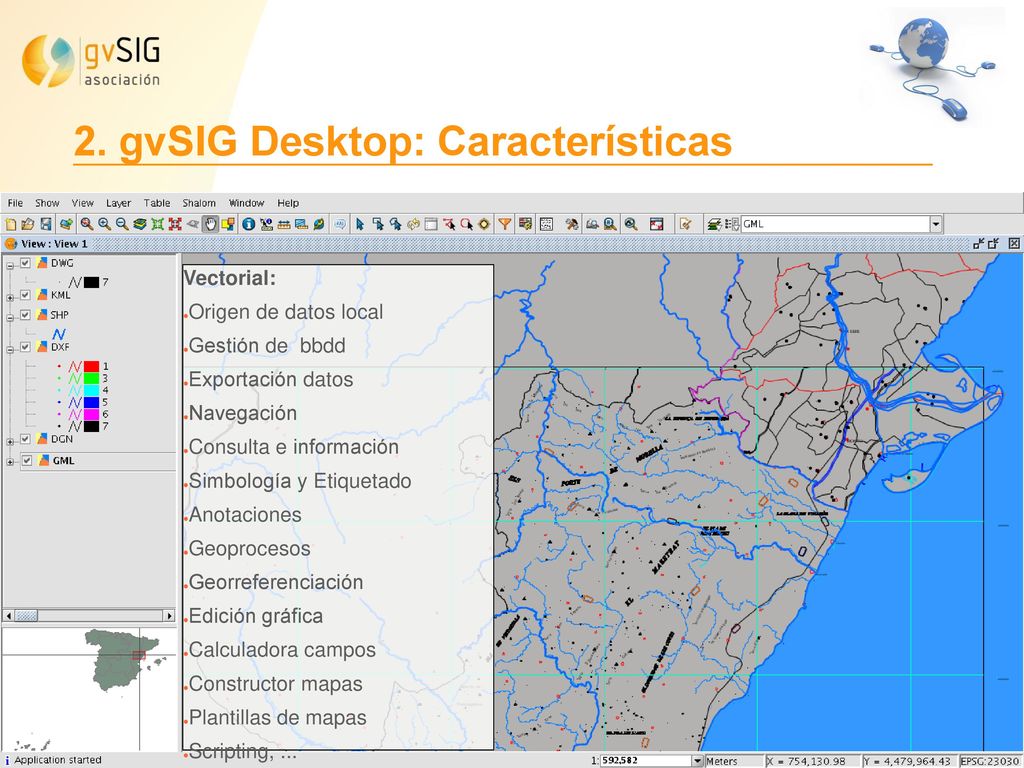1024x768 pixels.
Task: Select the GML layer name in tree
Action: pyautogui.click(x=63, y=460)
